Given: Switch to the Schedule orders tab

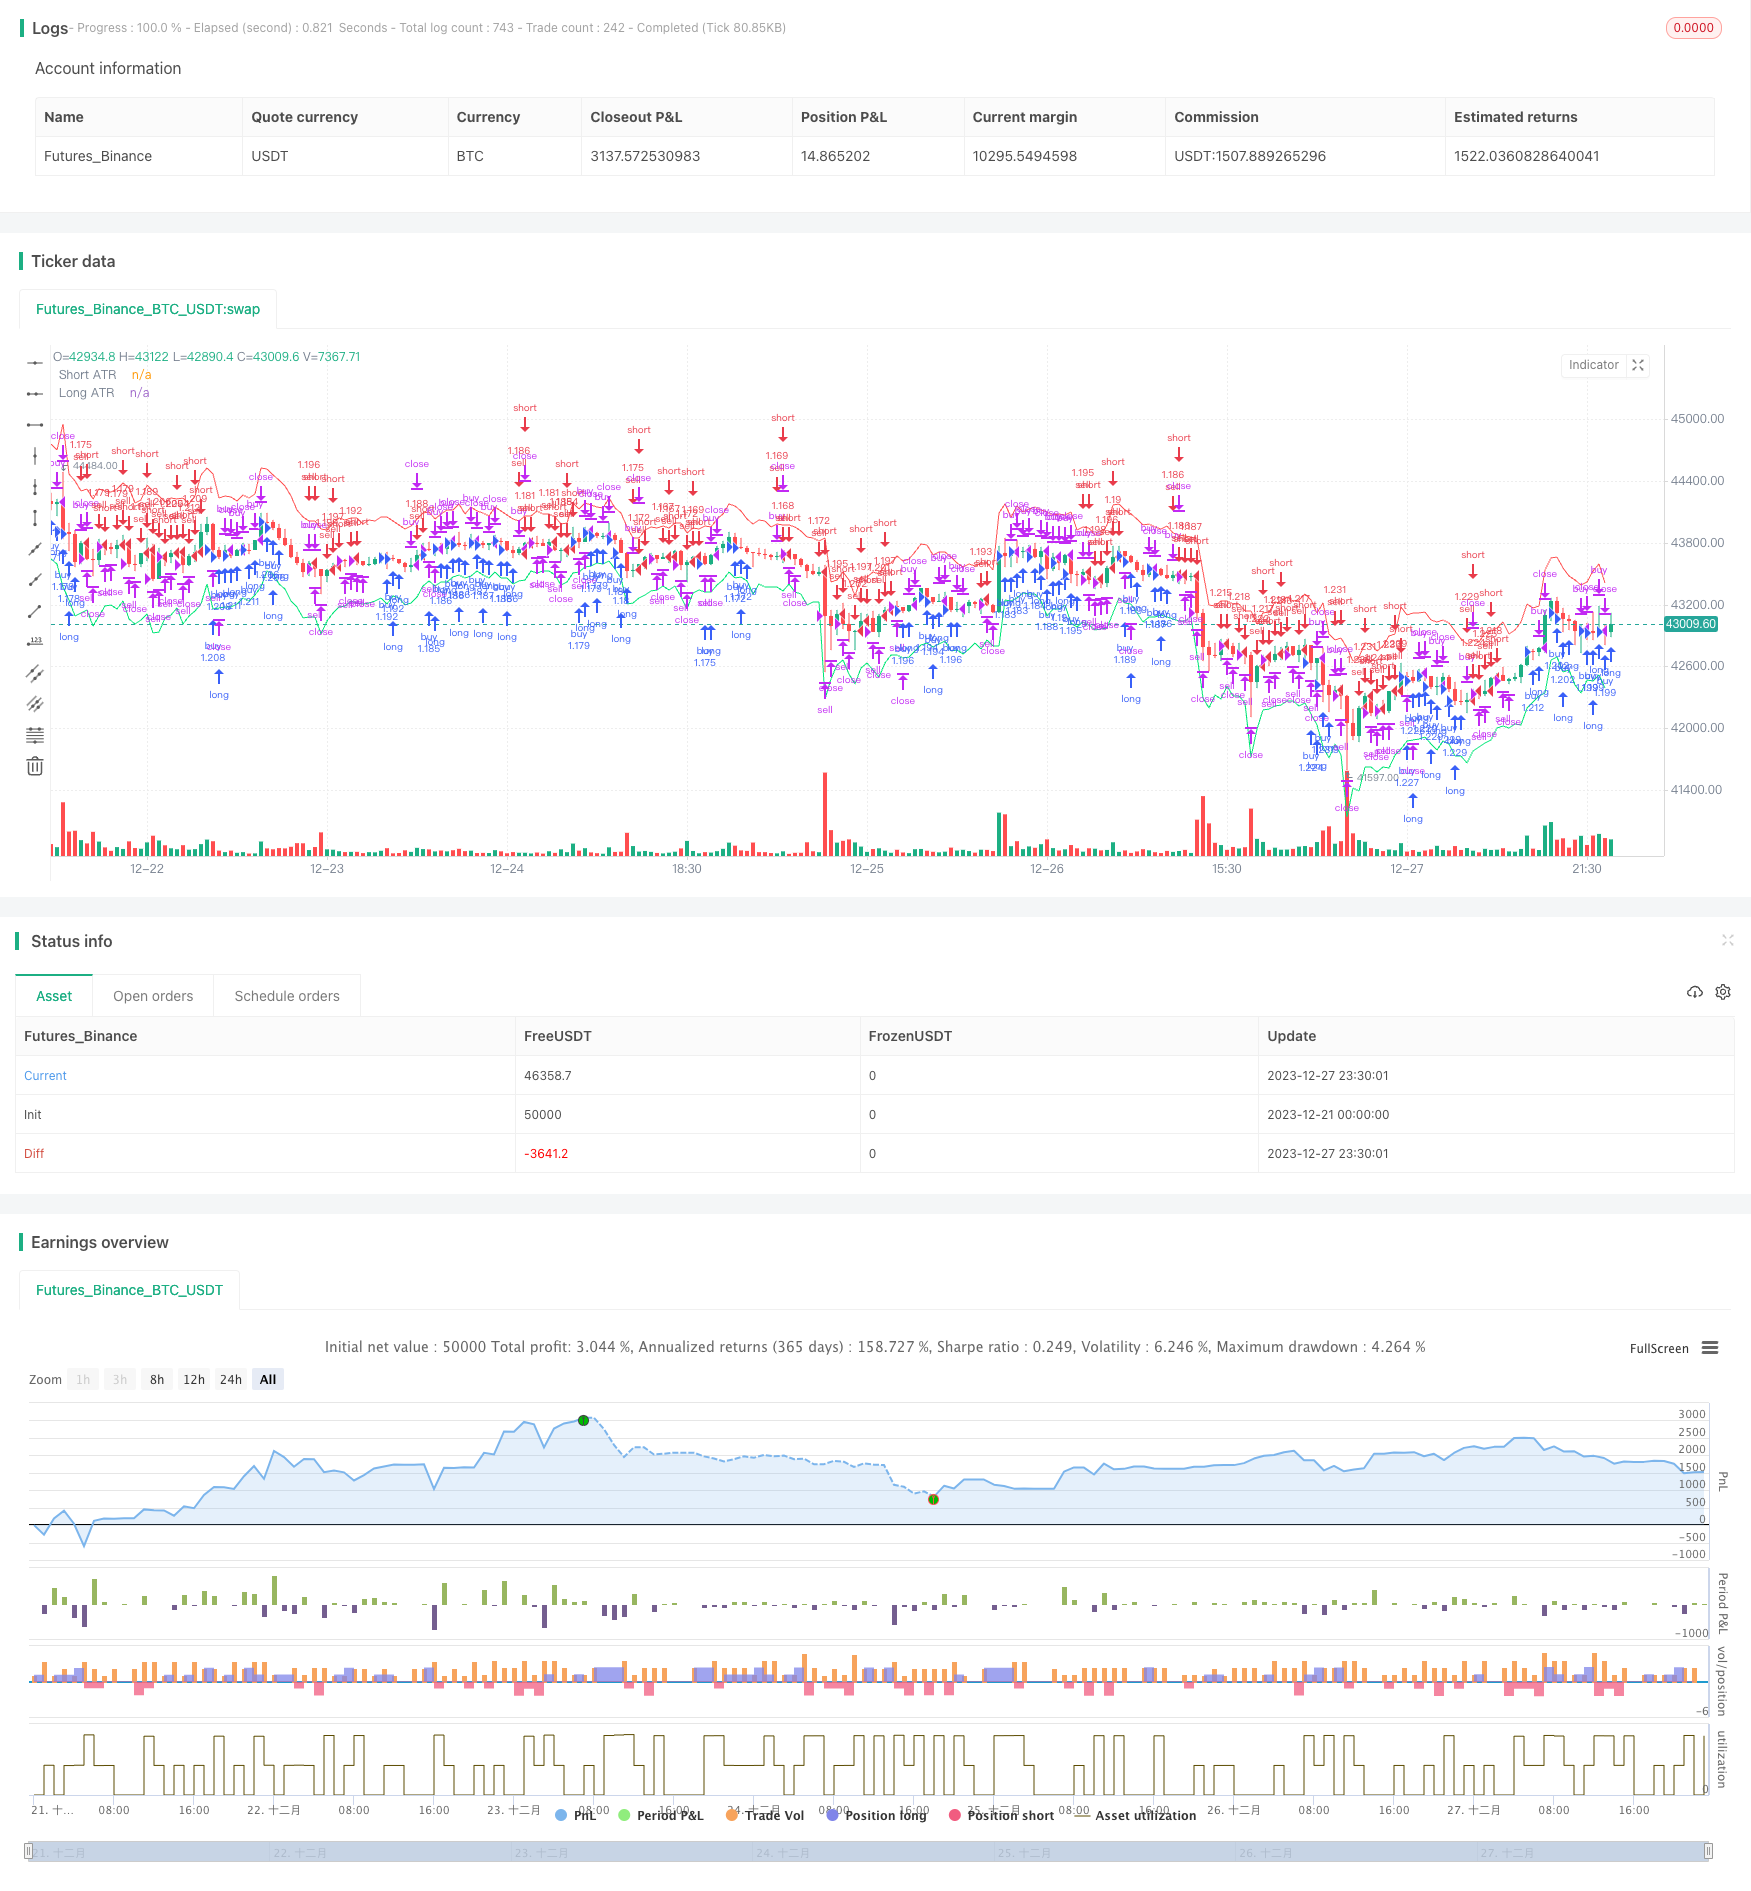Looking at the screenshot, I should click(287, 996).
